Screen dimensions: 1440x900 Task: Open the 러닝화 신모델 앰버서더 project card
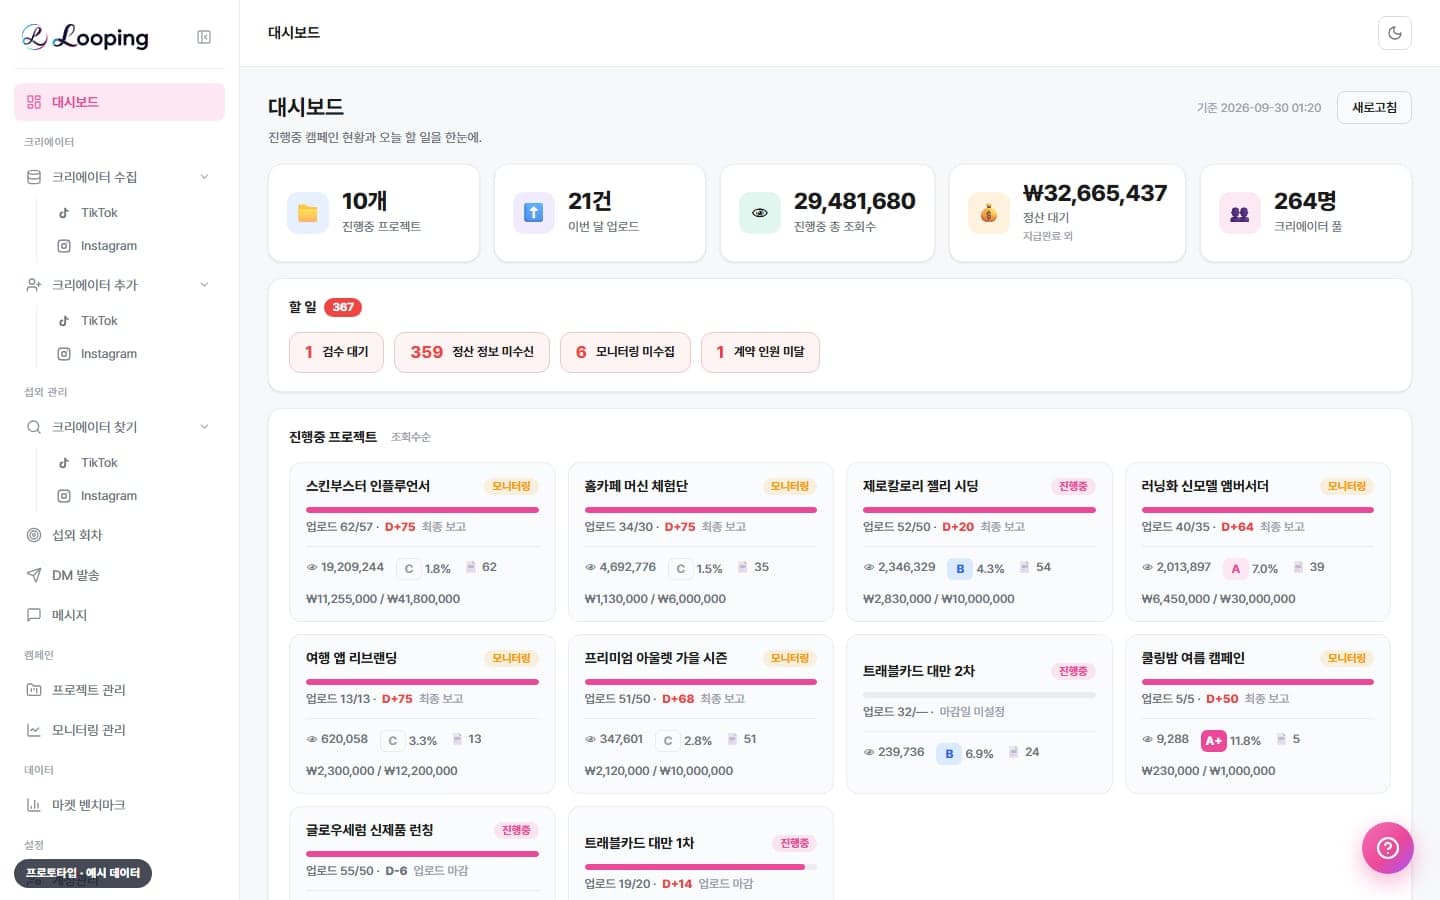tap(1258, 542)
